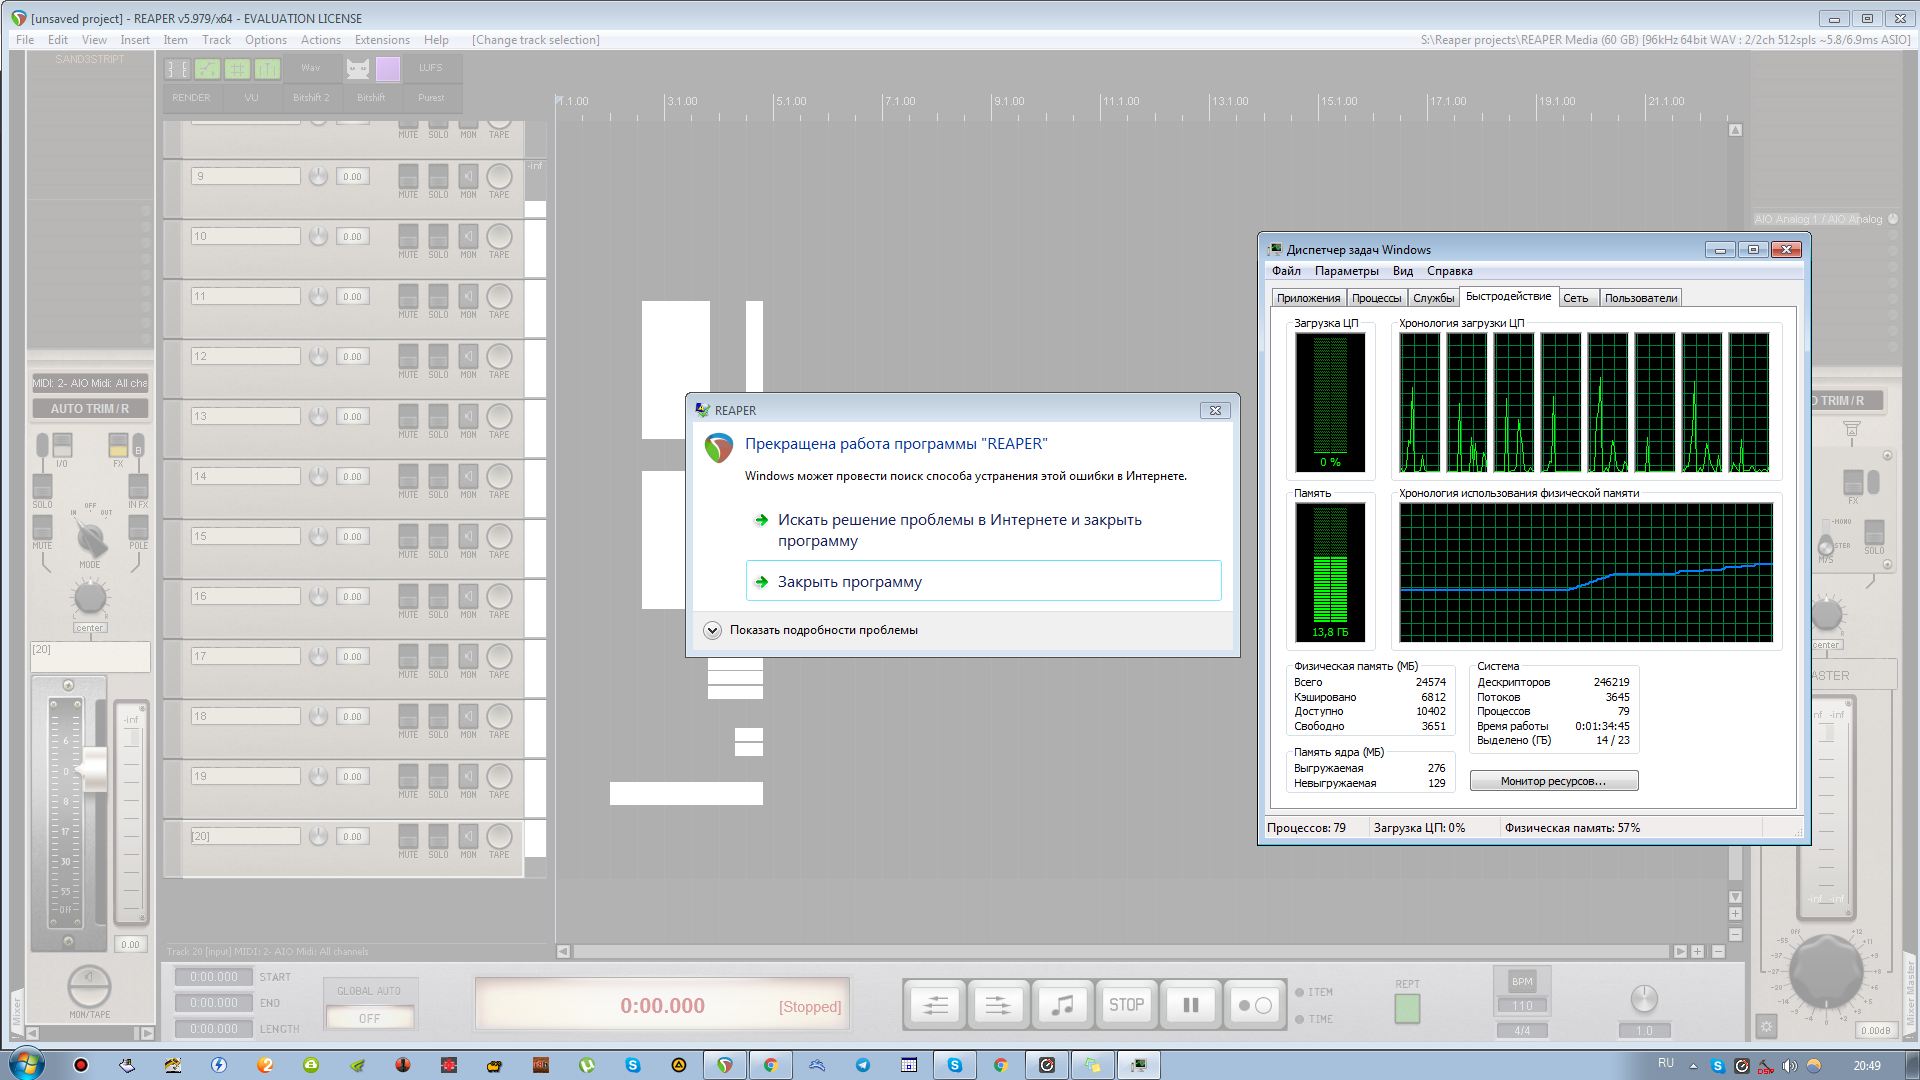Click the Telegram icon in taskbar

click(863, 1065)
